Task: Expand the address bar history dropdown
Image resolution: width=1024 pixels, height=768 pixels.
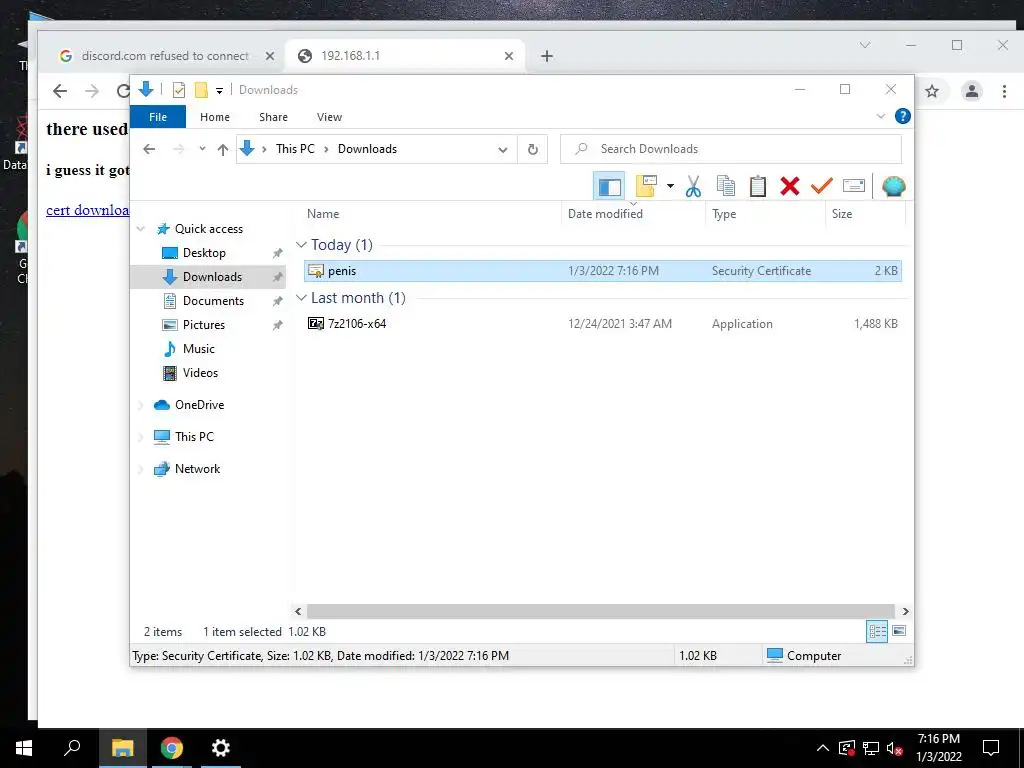Action: (503, 150)
